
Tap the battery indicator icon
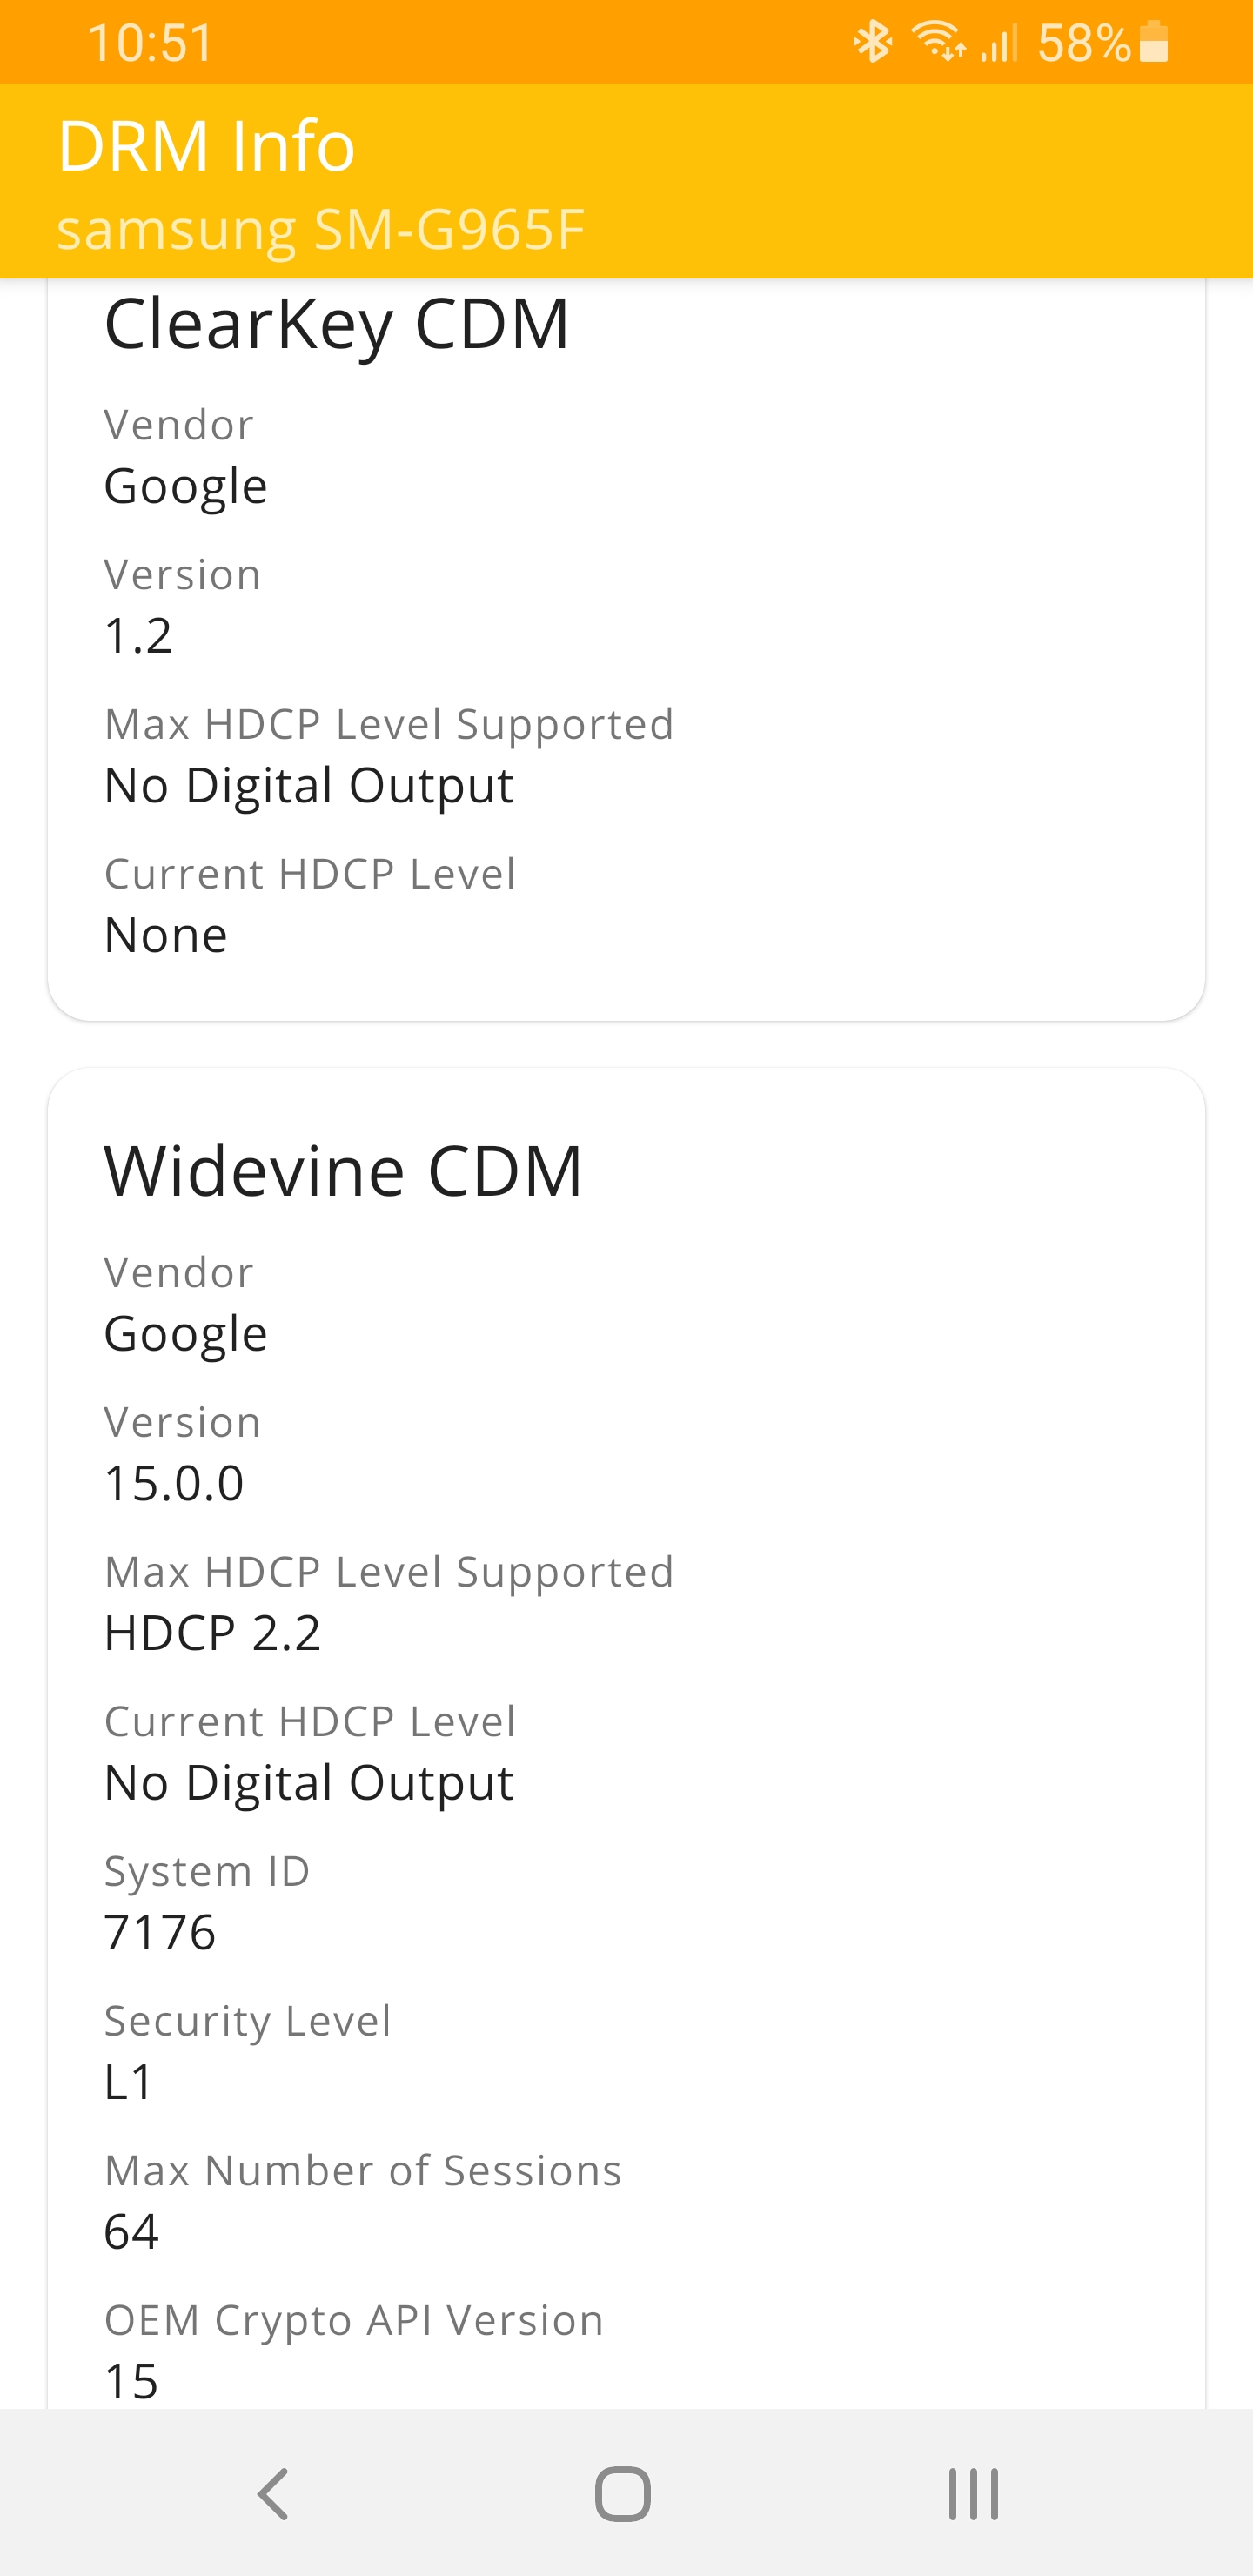click(1155, 41)
